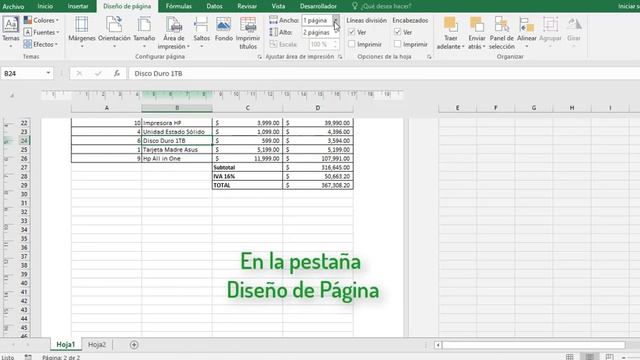Open the Efectos theme effects dropdown

point(40,44)
